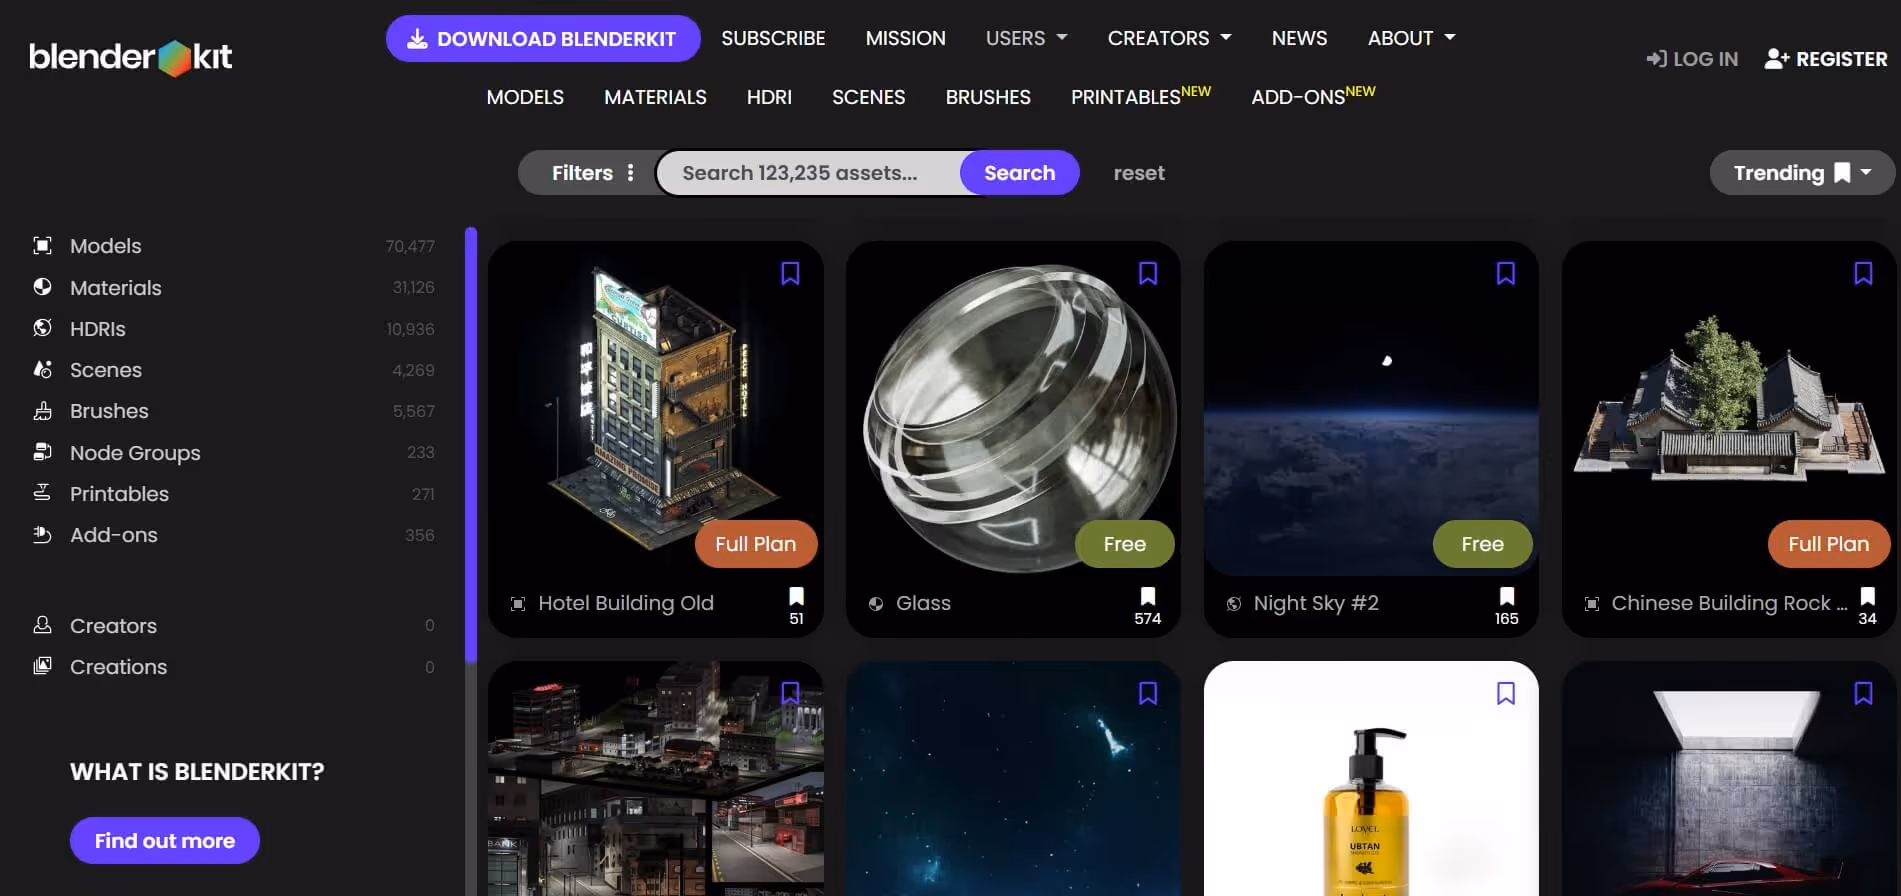Image resolution: width=1901 pixels, height=896 pixels.
Task: Click the Node Groups icon in sidebar
Action: click(42, 452)
